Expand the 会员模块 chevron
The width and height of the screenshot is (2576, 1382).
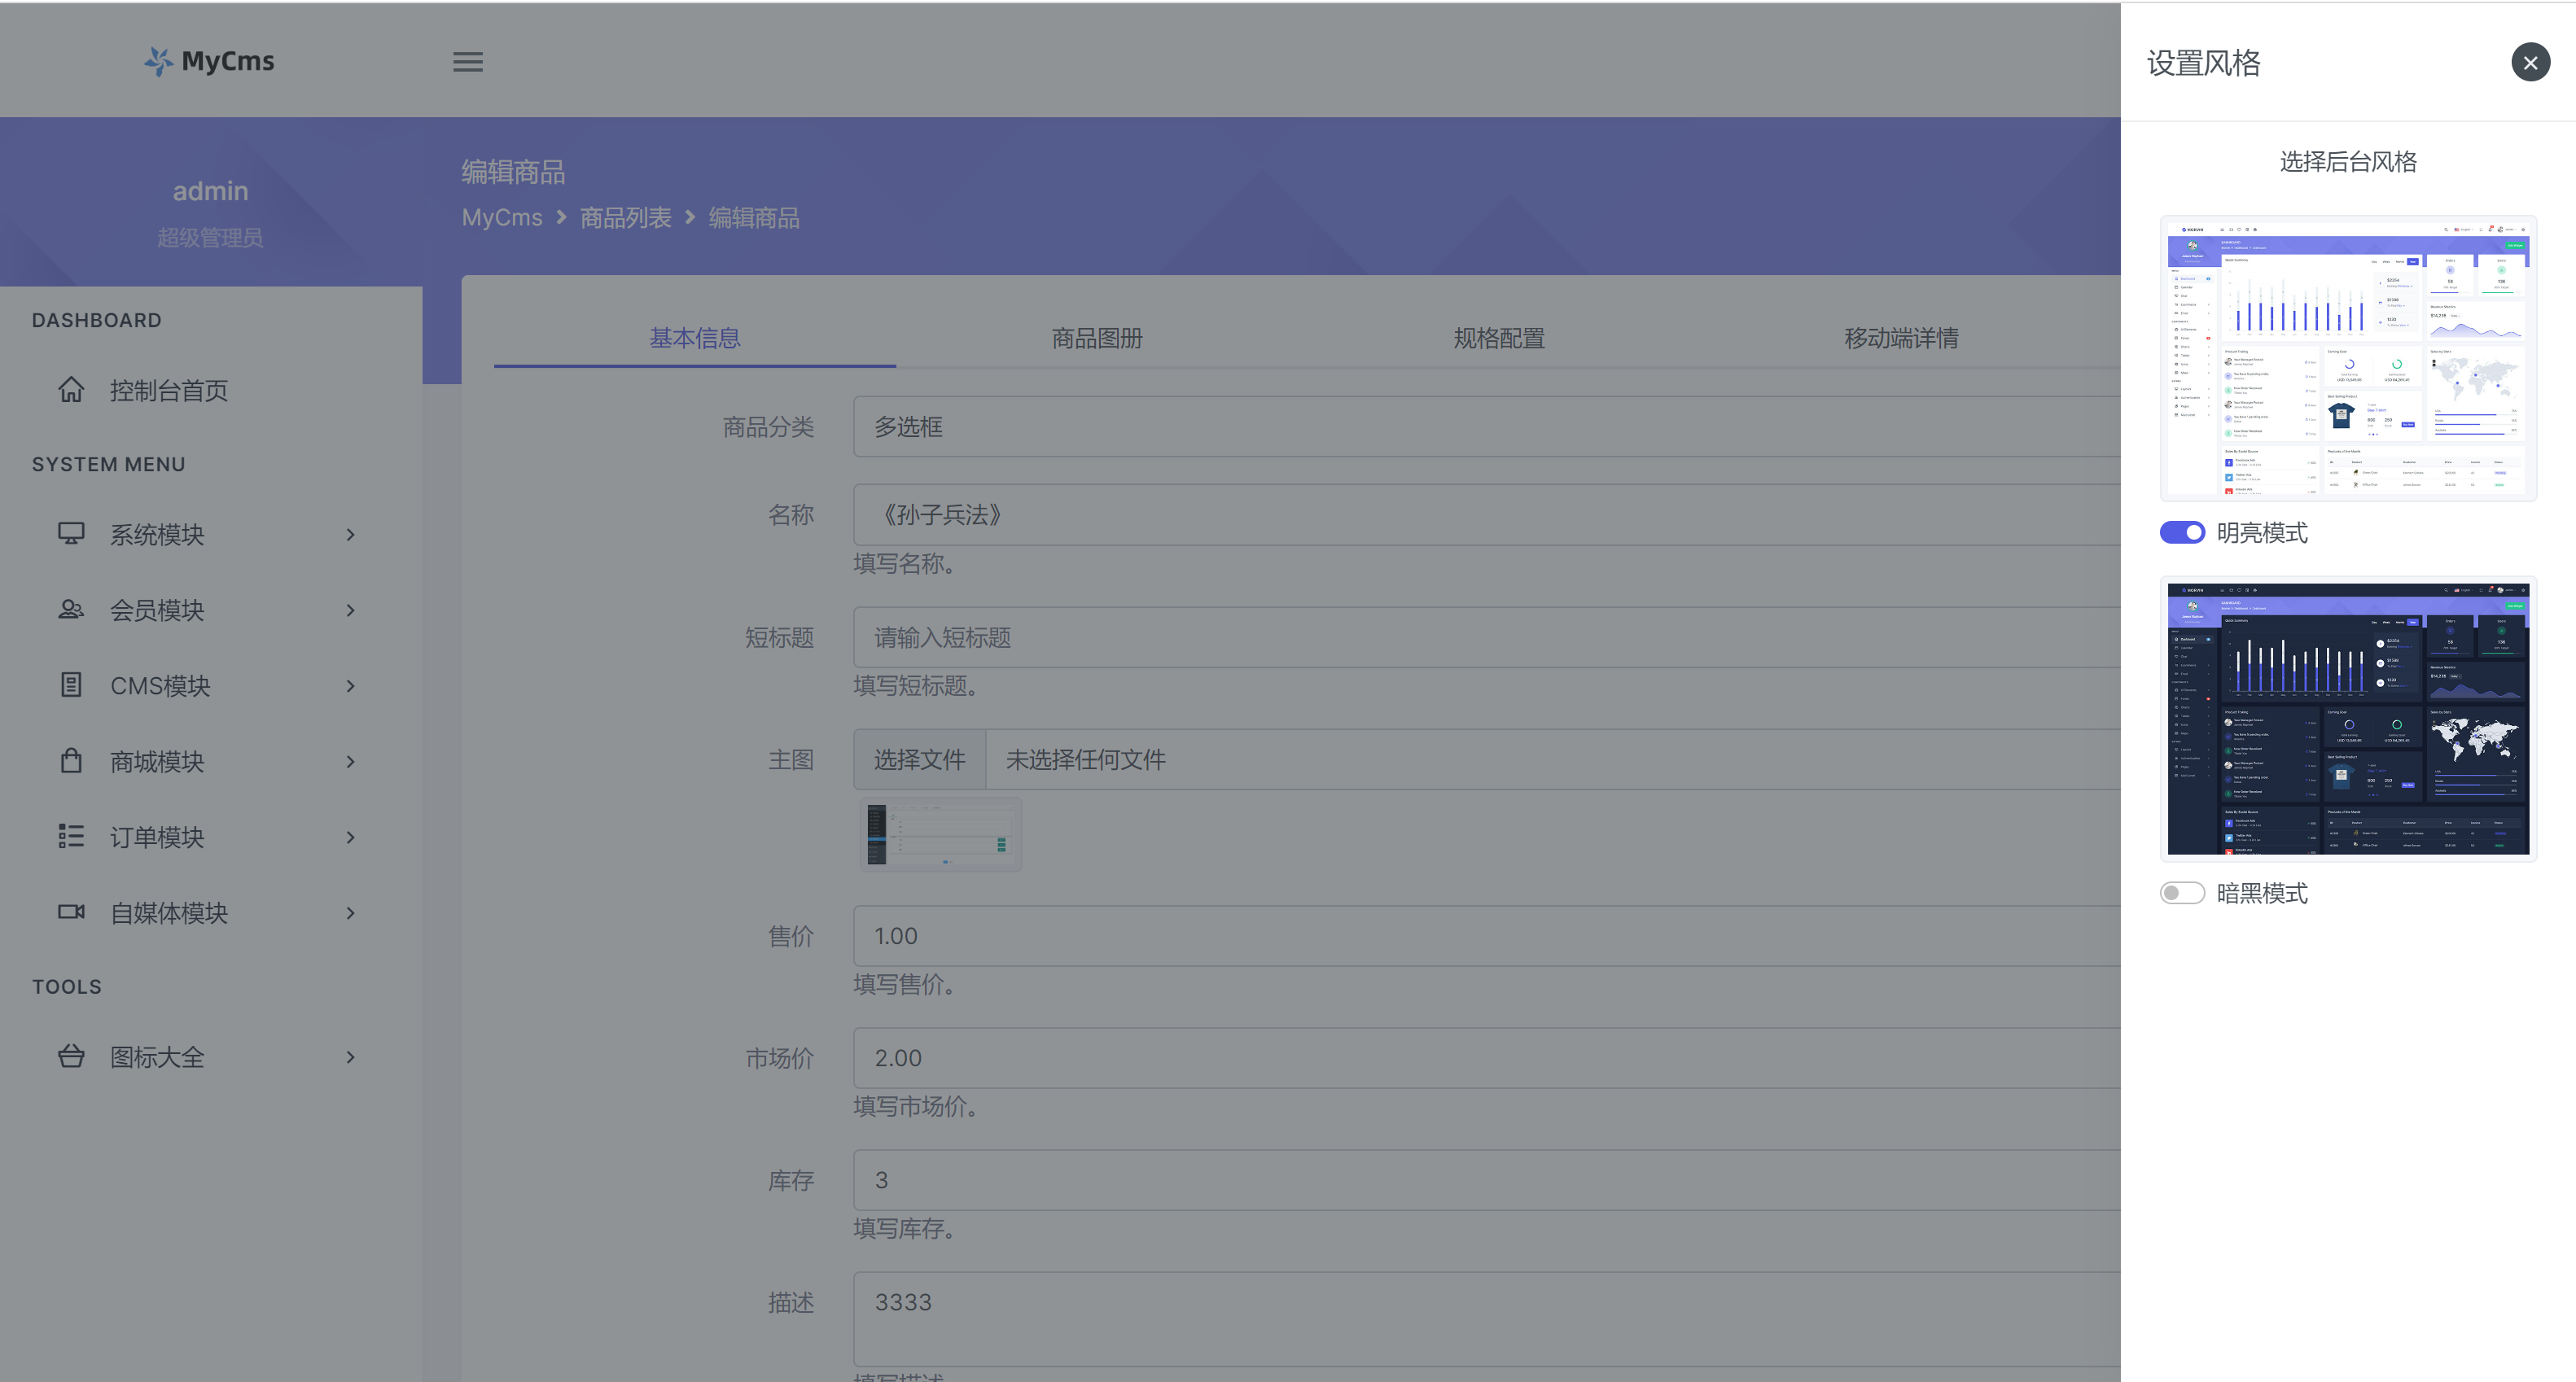point(350,610)
